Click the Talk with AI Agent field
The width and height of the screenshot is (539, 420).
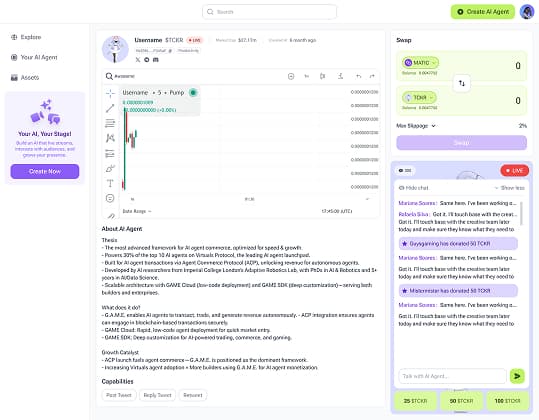(452, 376)
